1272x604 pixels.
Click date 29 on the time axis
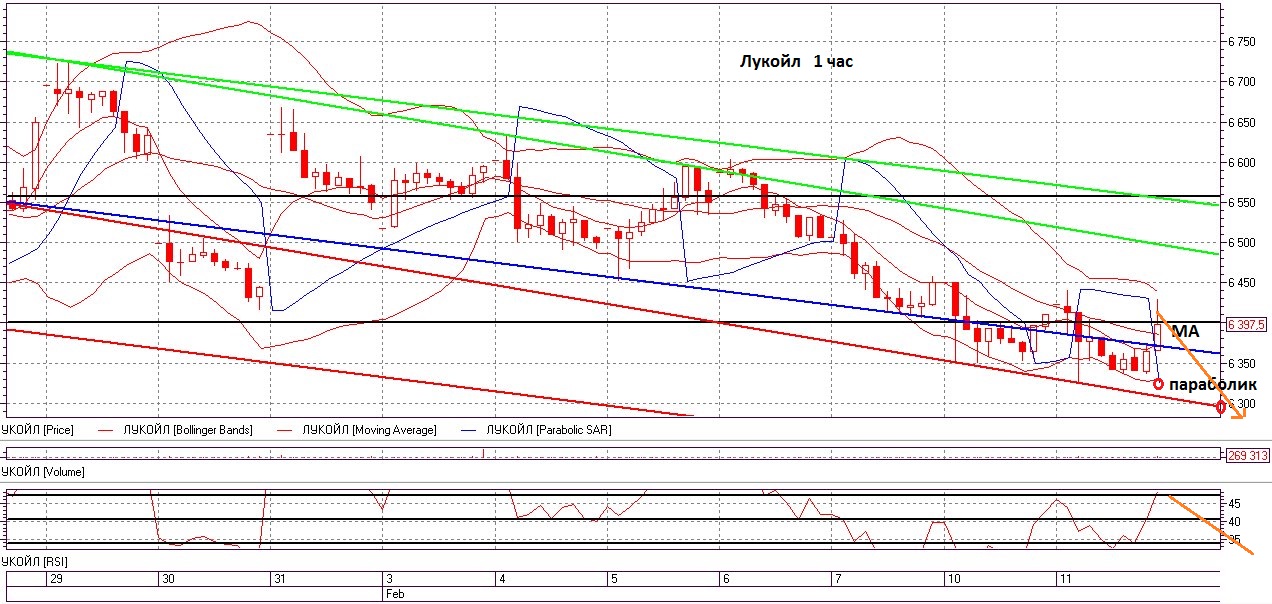[x=56, y=579]
